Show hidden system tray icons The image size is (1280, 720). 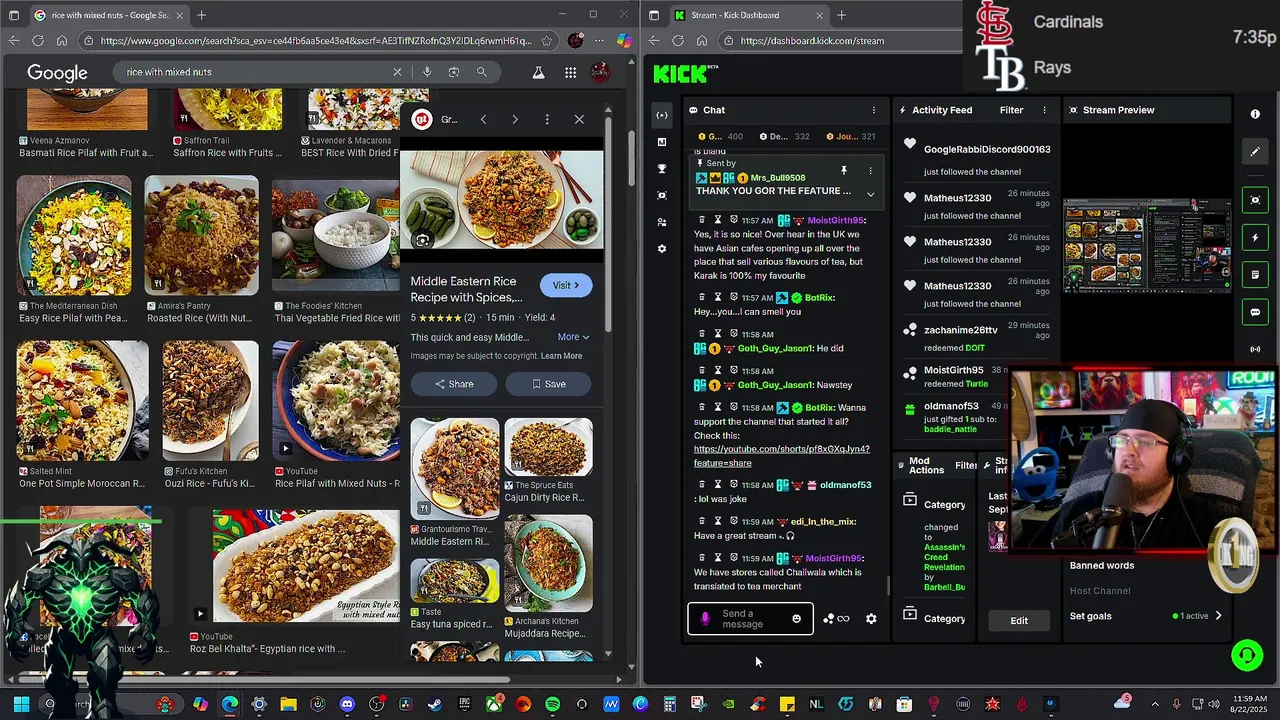click(x=1155, y=704)
